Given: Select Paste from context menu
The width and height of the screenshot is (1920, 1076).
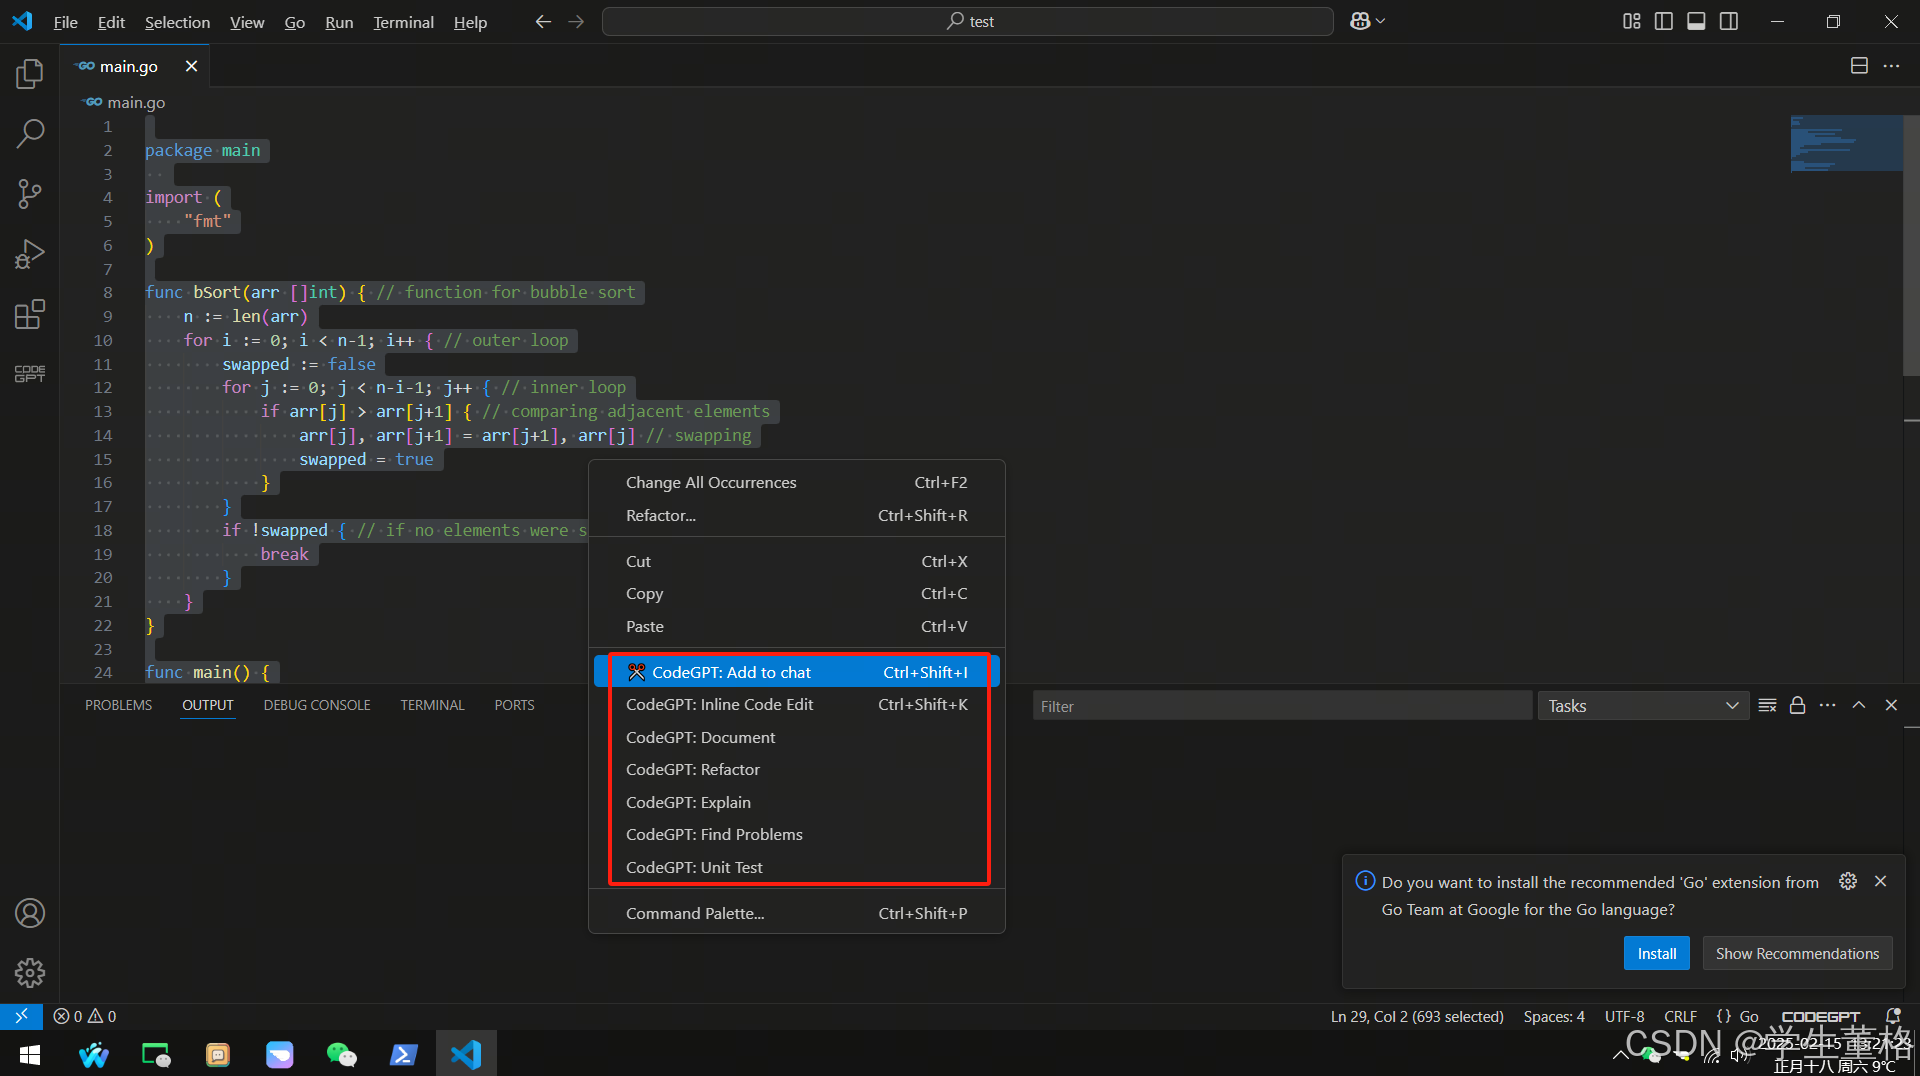Looking at the screenshot, I should [x=797, y=626].
